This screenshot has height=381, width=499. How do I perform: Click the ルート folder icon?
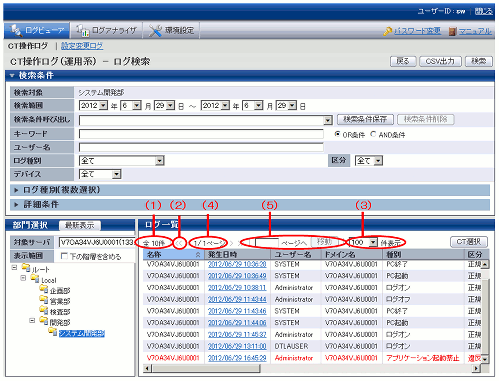click(26, 267)
